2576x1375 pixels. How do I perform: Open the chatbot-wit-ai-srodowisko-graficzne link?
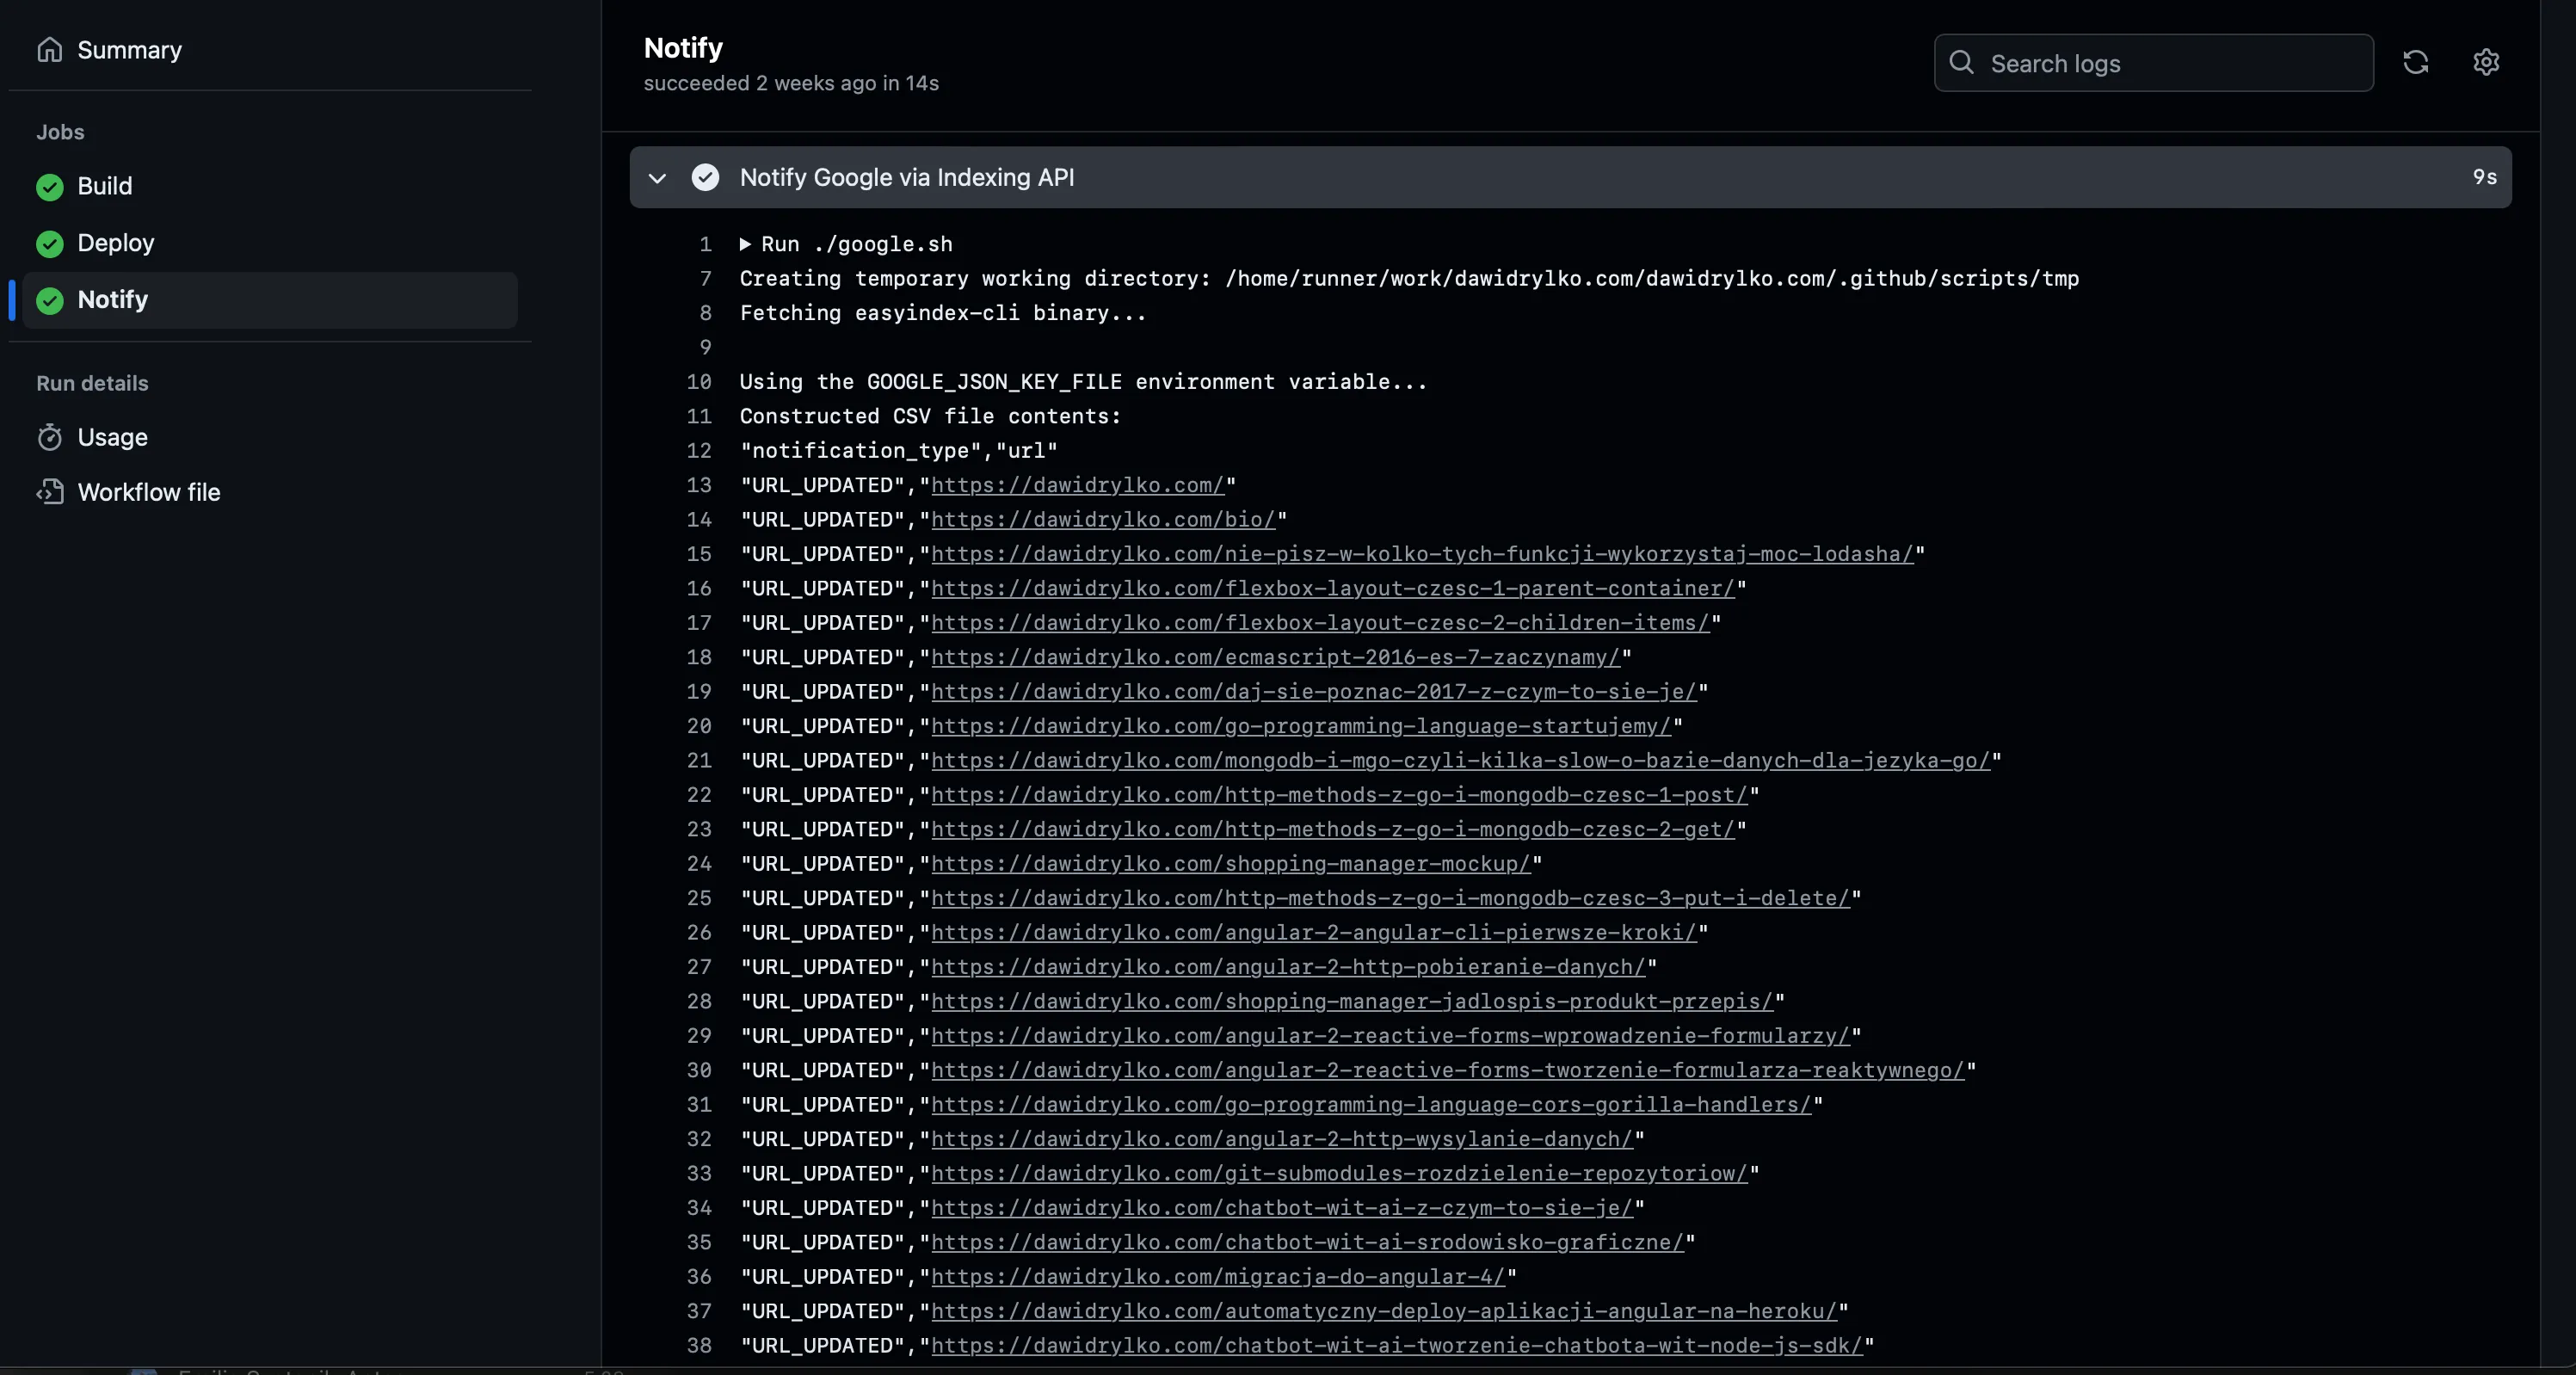(x=1307, y=1243)
